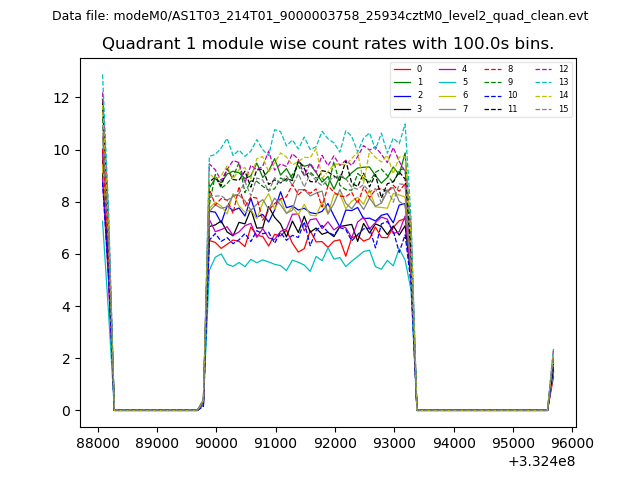
Task: Click the y-axis tick label 12
Action: 62,98
